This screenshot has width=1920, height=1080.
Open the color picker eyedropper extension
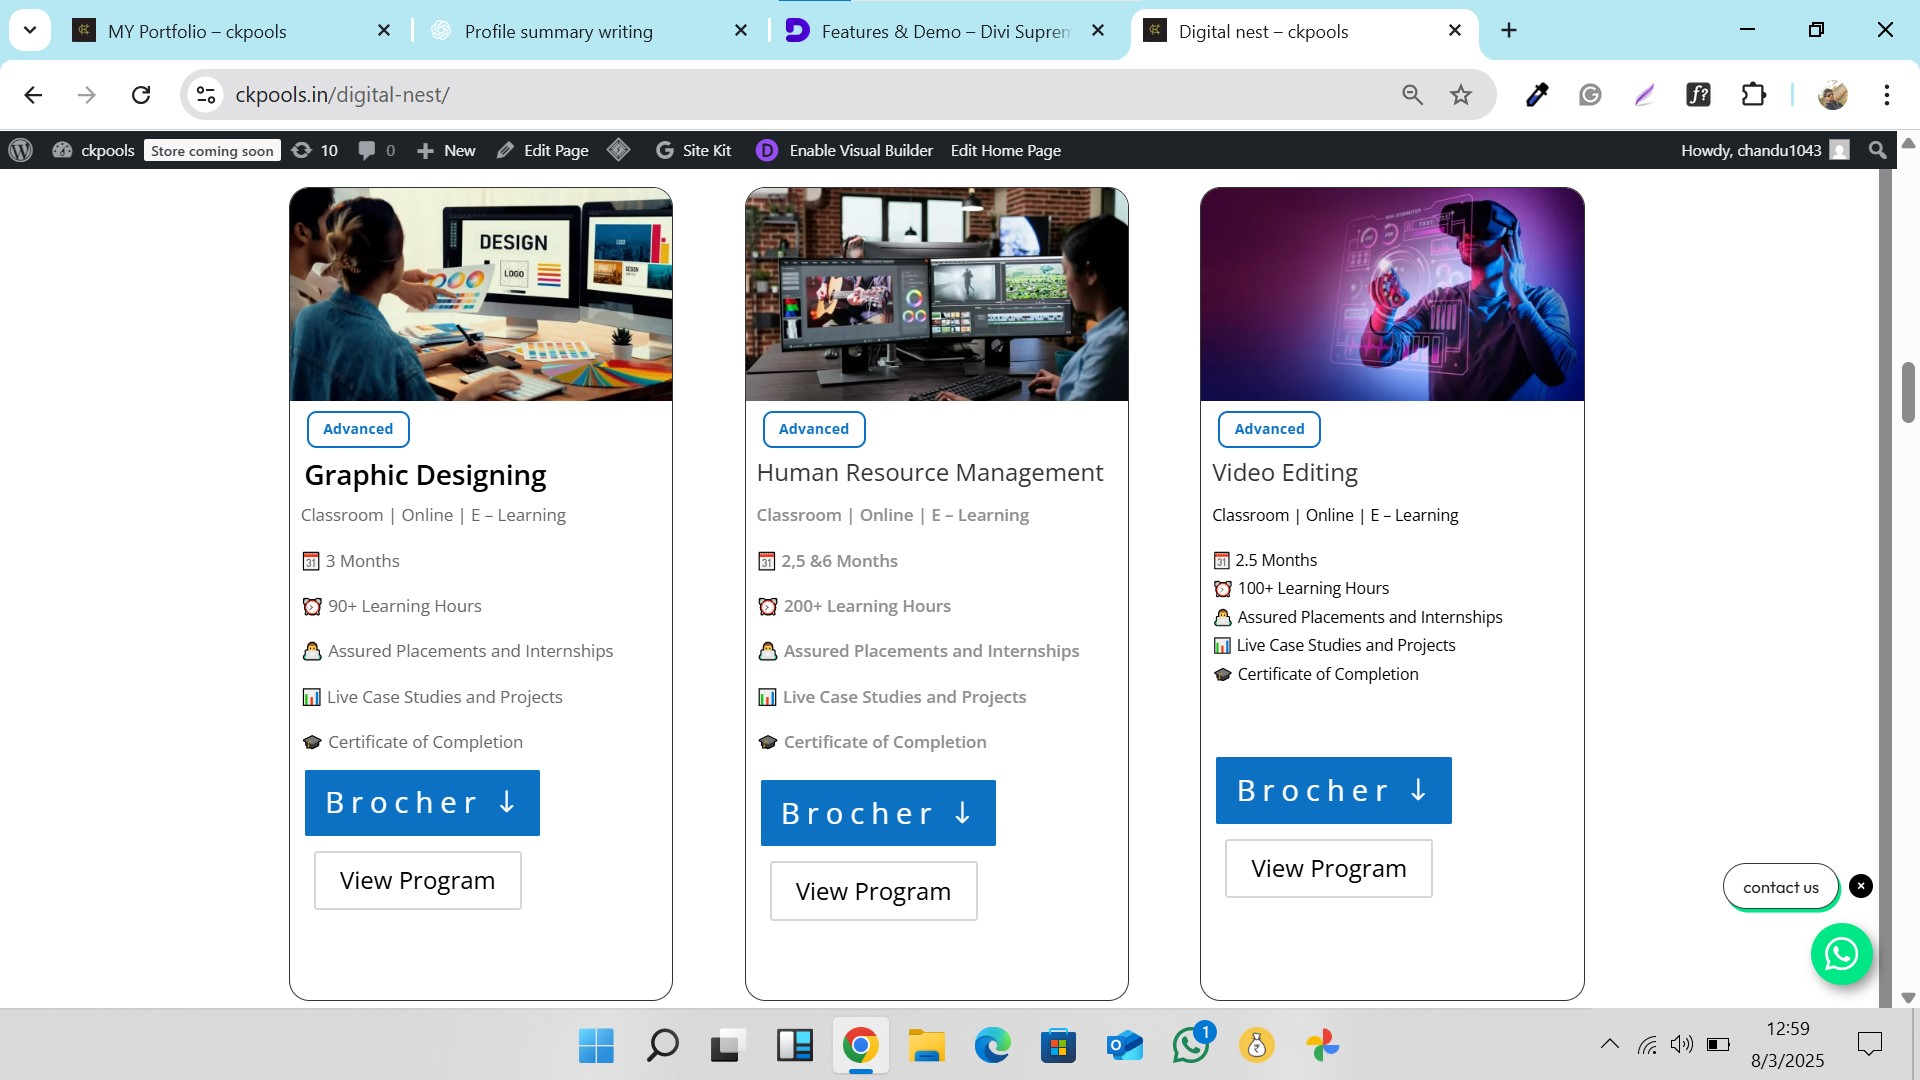(1537, 95)
